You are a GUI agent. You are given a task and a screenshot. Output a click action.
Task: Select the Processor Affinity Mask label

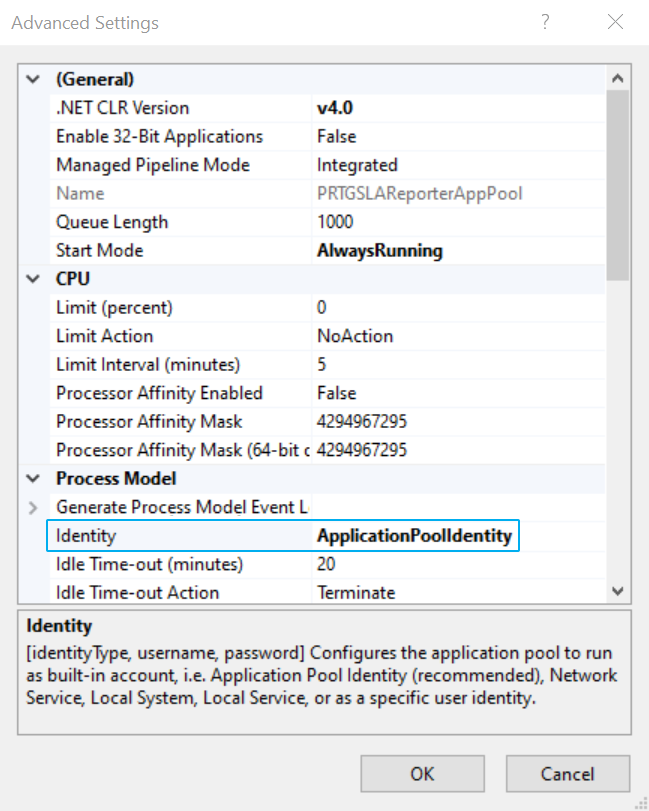[x=149, y=422]
